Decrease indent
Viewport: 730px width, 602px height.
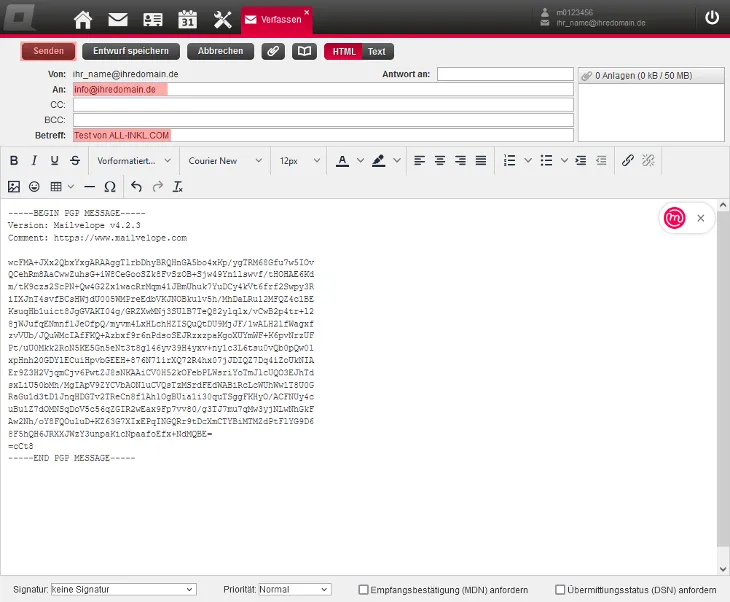602,161
